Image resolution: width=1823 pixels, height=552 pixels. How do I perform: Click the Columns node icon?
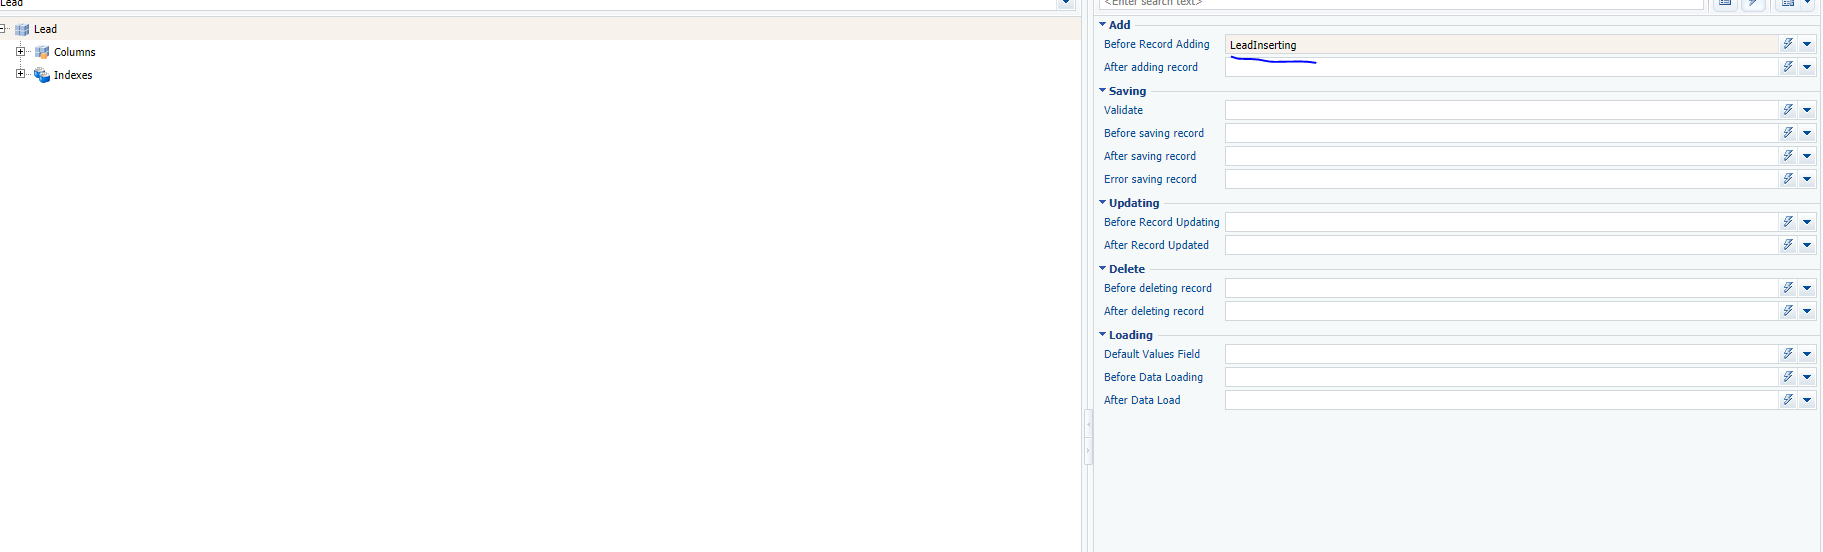[42, 52]
